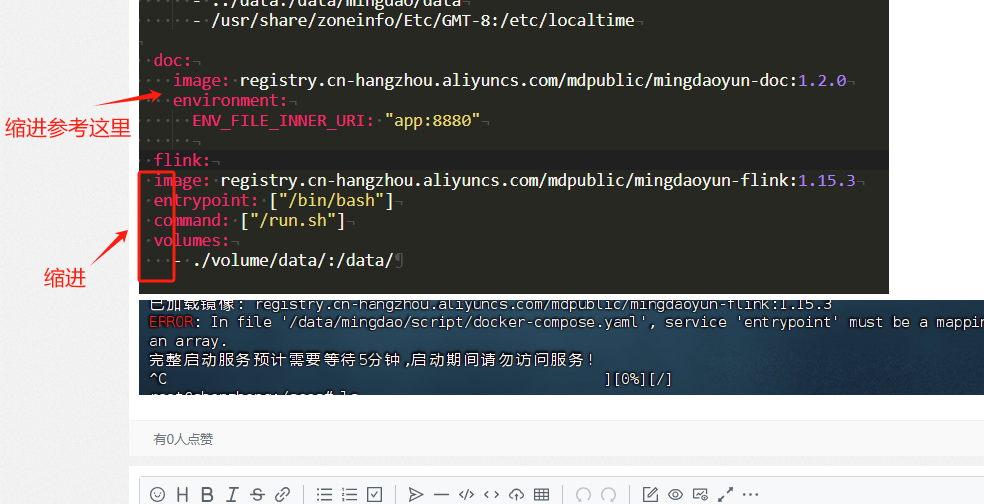This screenshot has height=504, width=984.
Task: Click the mingdaoyun-doc:1.2.0 image line
Action: [510, 80]
